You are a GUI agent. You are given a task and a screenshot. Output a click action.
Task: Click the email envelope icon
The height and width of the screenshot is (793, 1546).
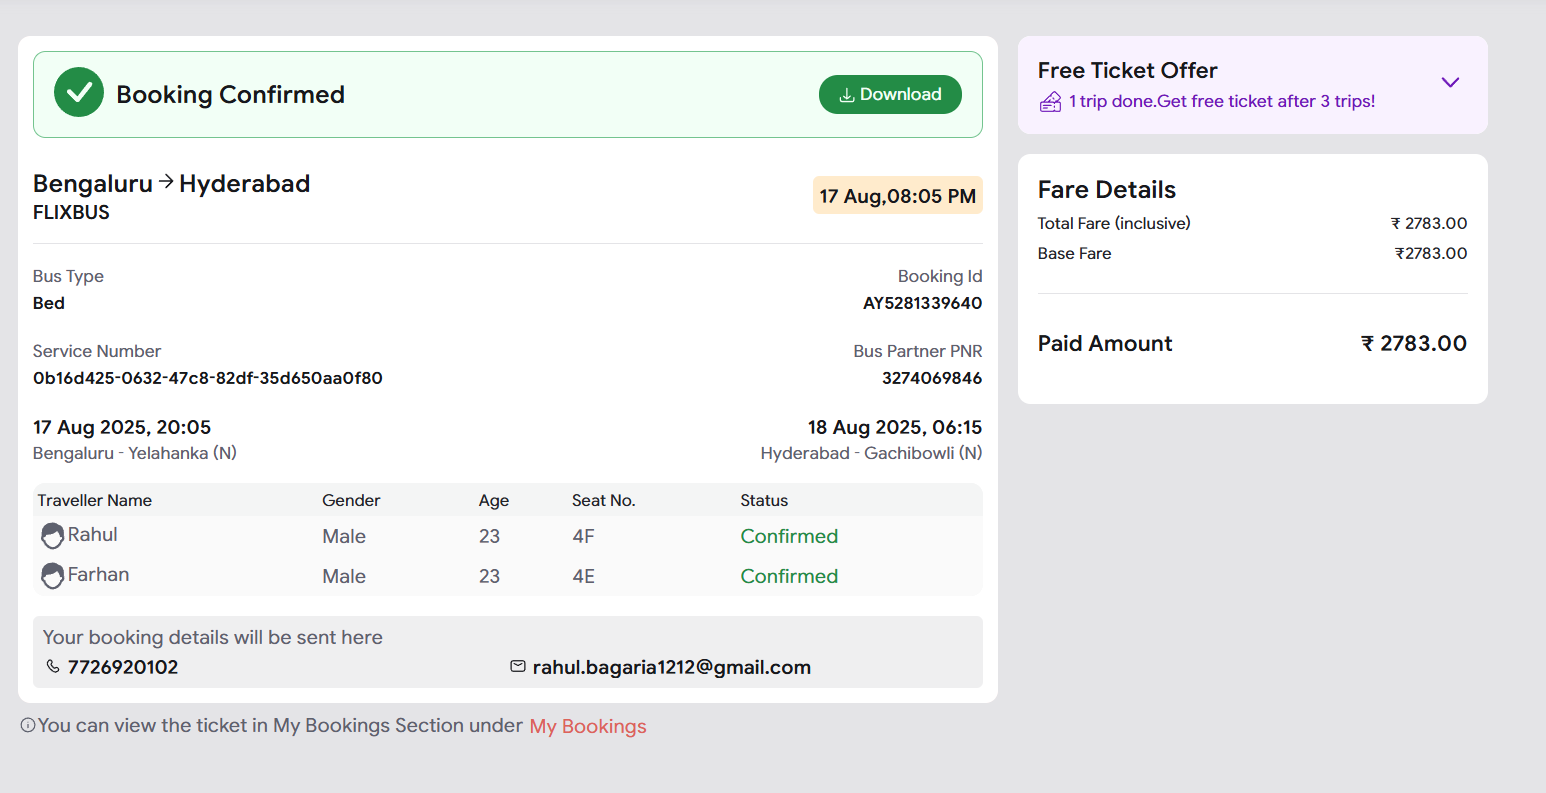click(x=518, y=666)
